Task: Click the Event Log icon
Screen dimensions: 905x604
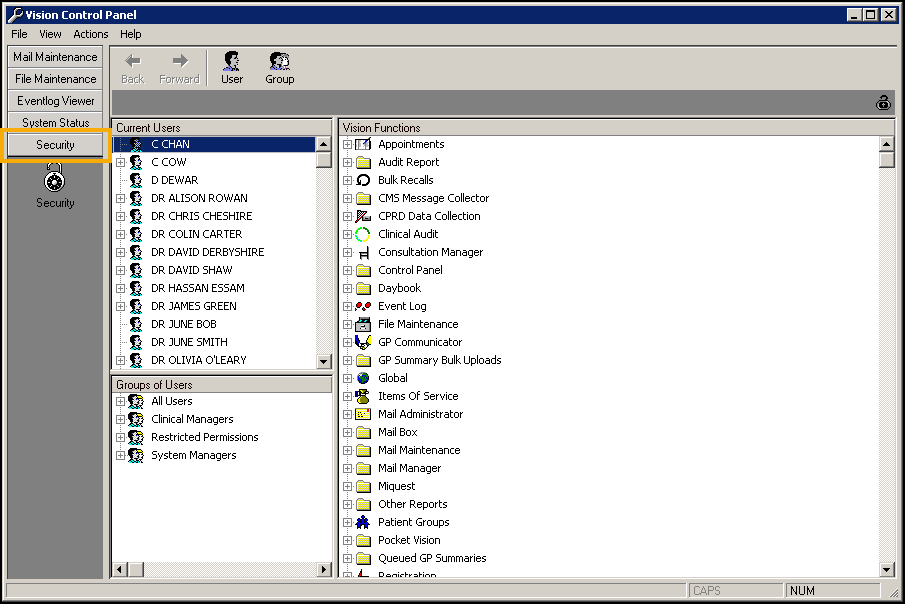Action: point(363,306)
